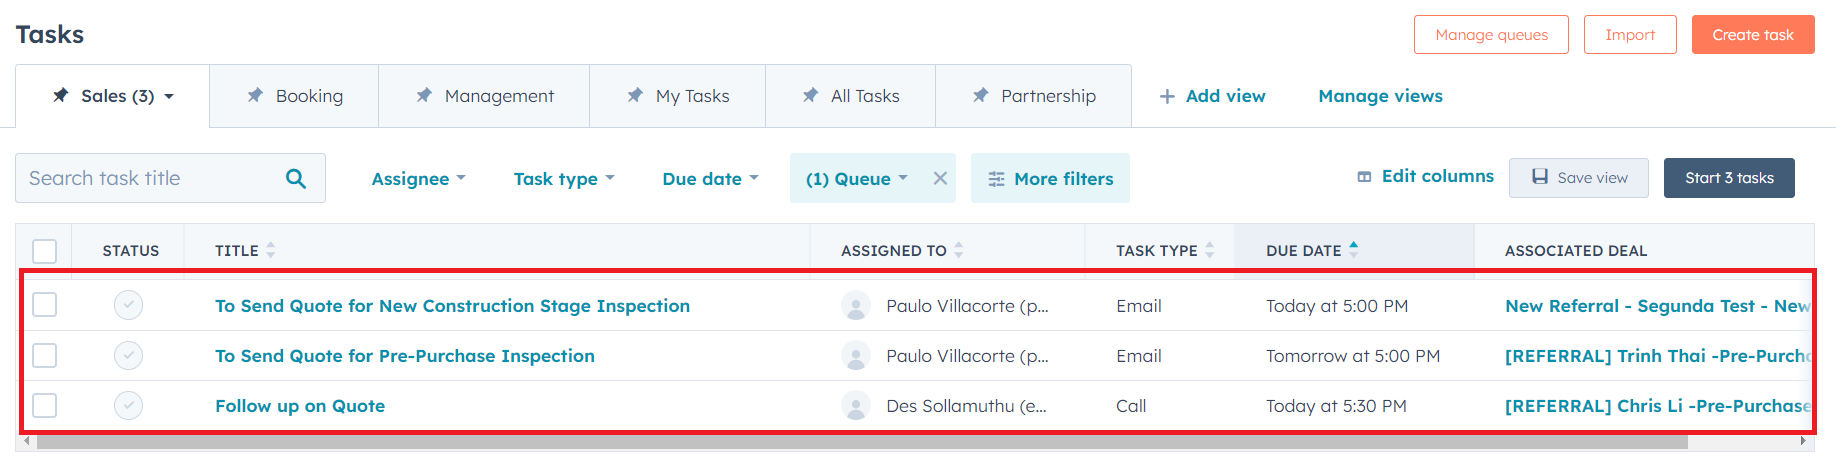Viewport: 1836px width, 463px height.
Task: Click the Create task button
Action: (1752, 35)
